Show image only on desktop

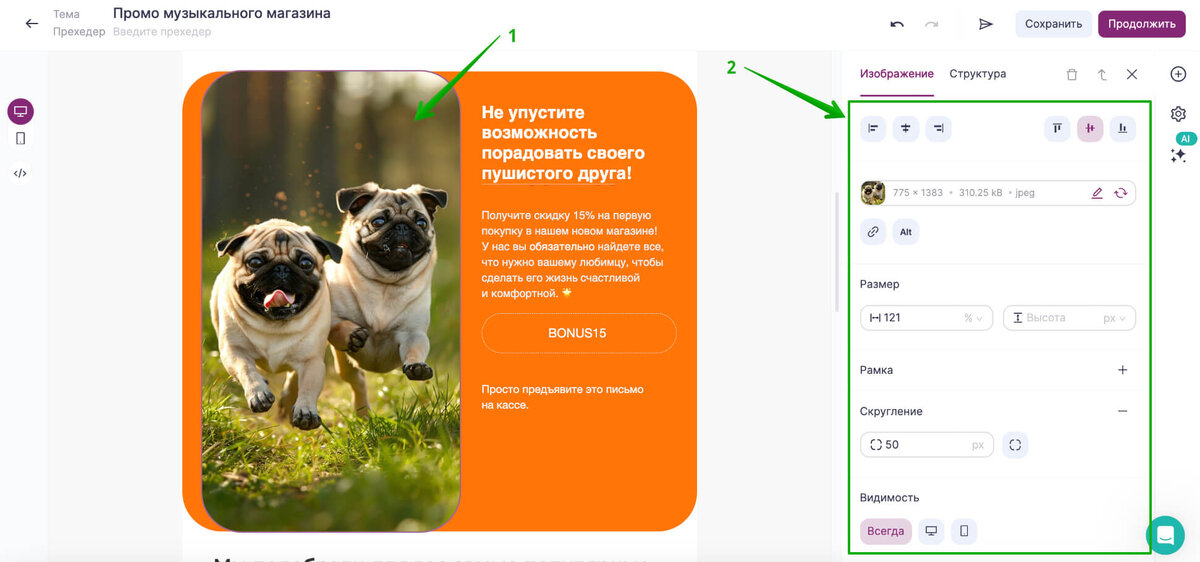(x=931, y=531)
